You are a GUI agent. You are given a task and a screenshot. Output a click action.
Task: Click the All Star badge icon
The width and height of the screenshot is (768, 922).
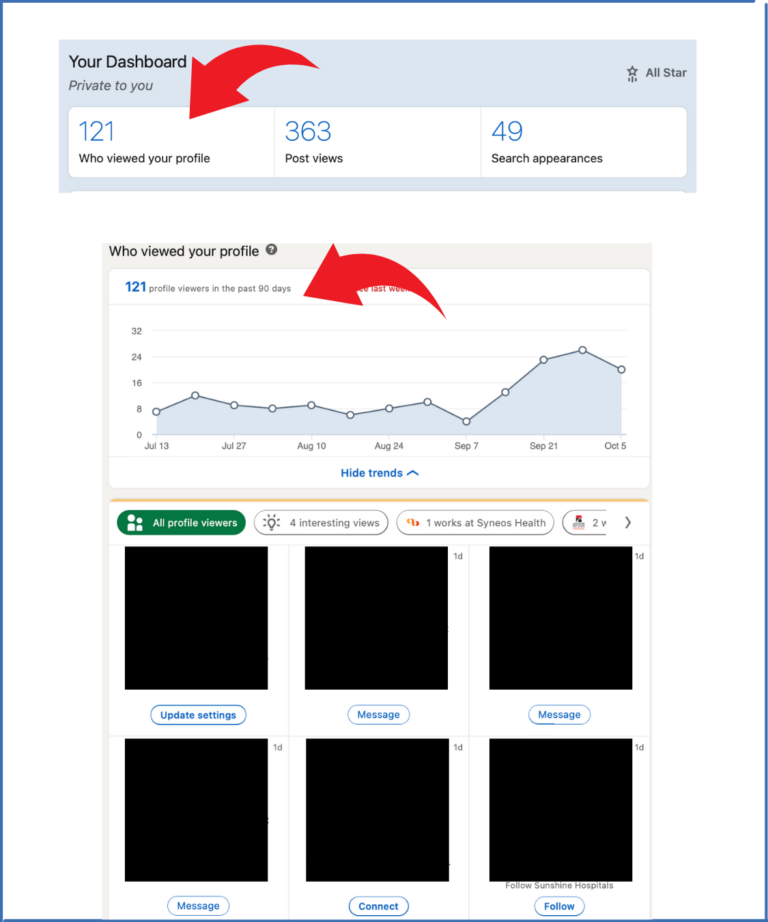tap(632, 74)
